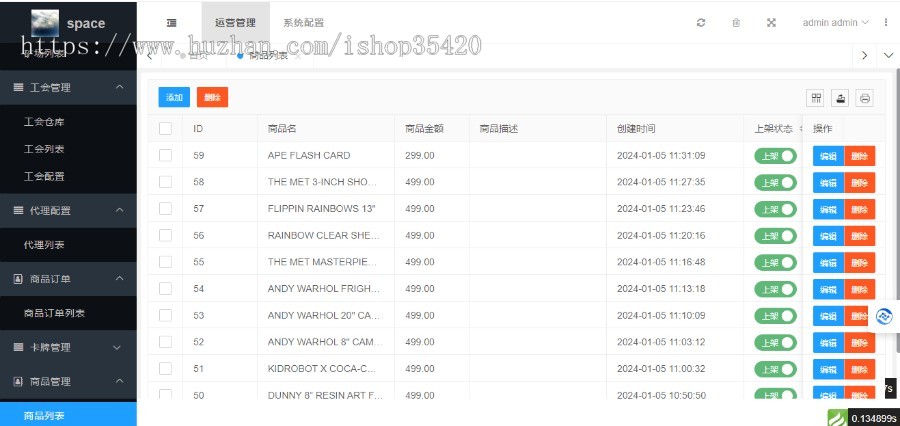Switch to 运营管理 top tab
The image size is (900, 426).
point(235,23)
